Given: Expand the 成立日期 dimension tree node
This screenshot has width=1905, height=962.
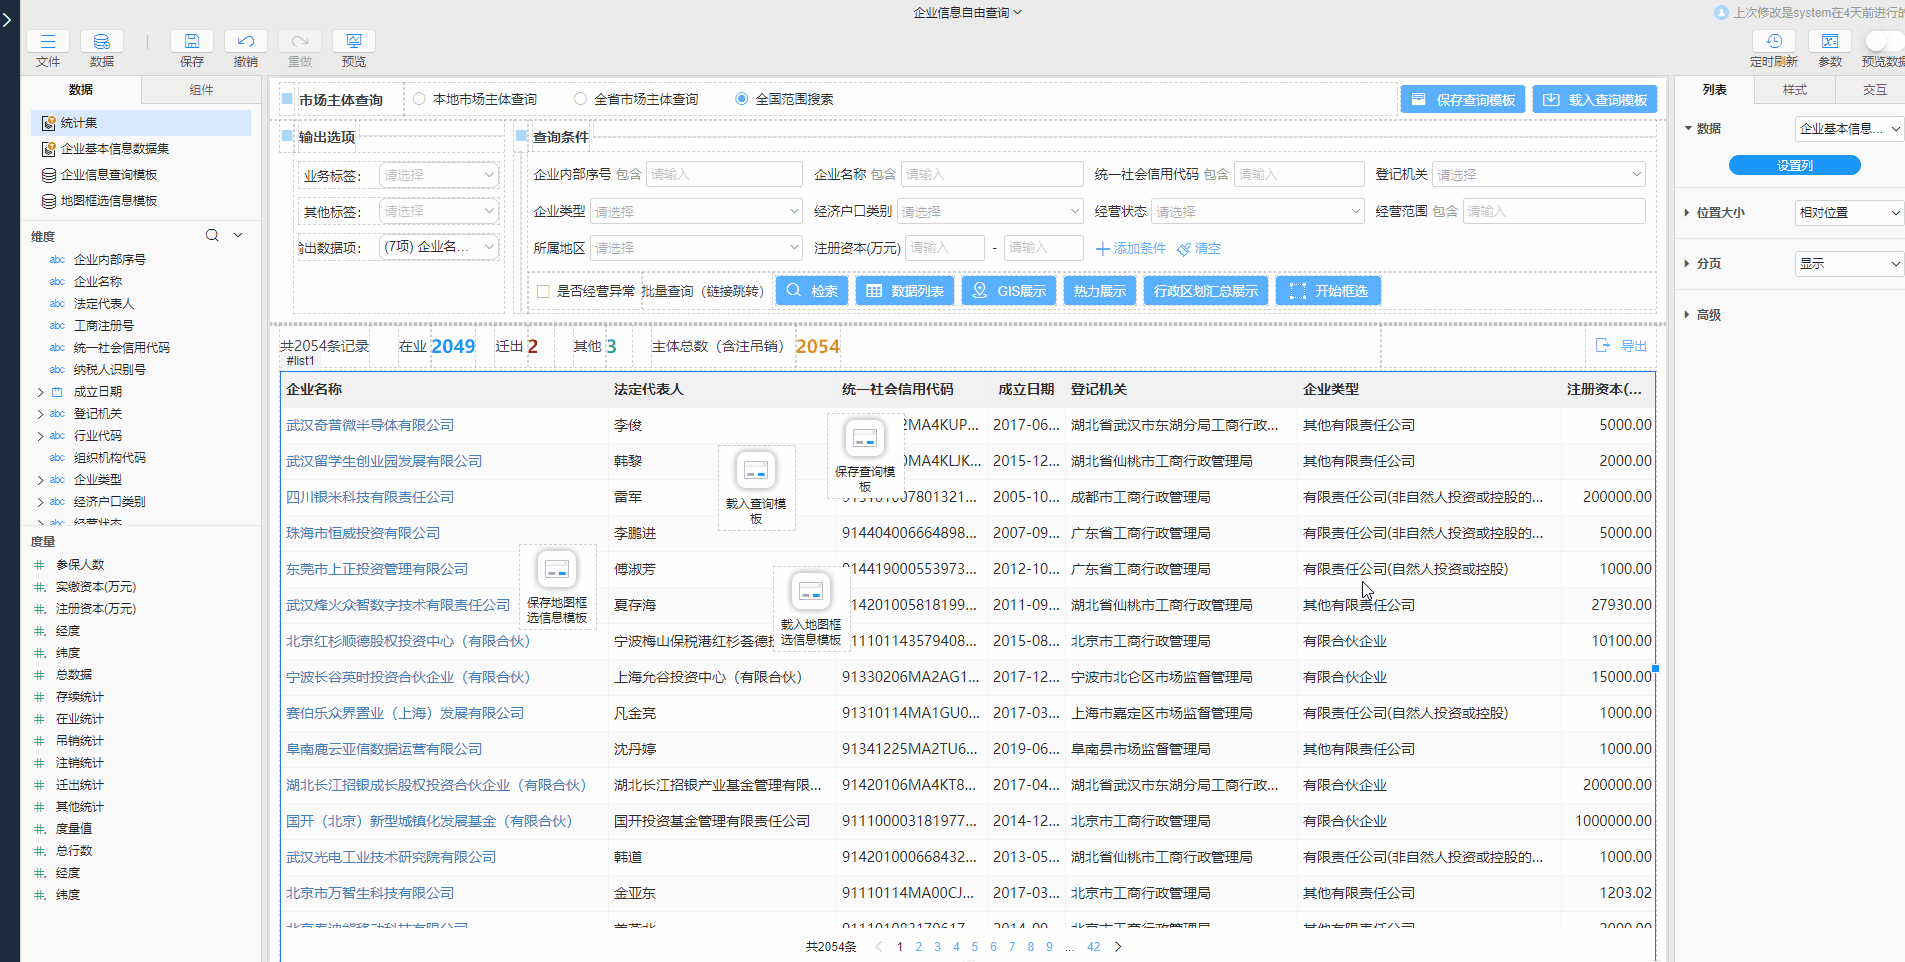Looking at the screenshot, I should [x=40, y=392].
